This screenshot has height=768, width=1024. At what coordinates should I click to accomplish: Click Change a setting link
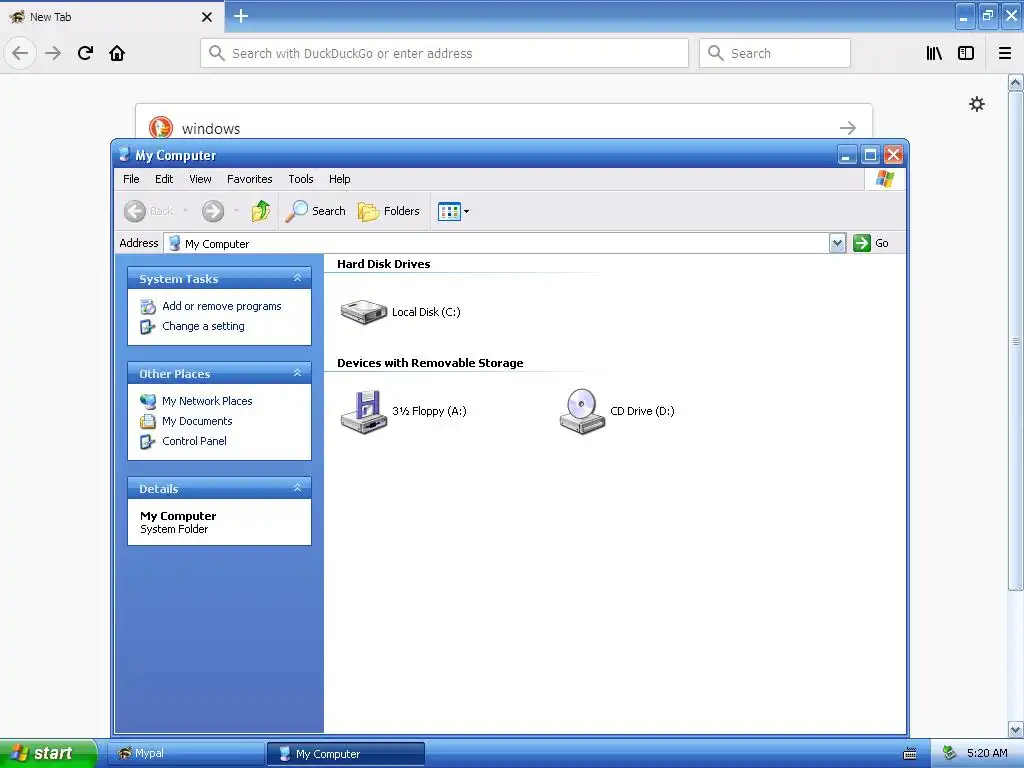tap(203, 326)
